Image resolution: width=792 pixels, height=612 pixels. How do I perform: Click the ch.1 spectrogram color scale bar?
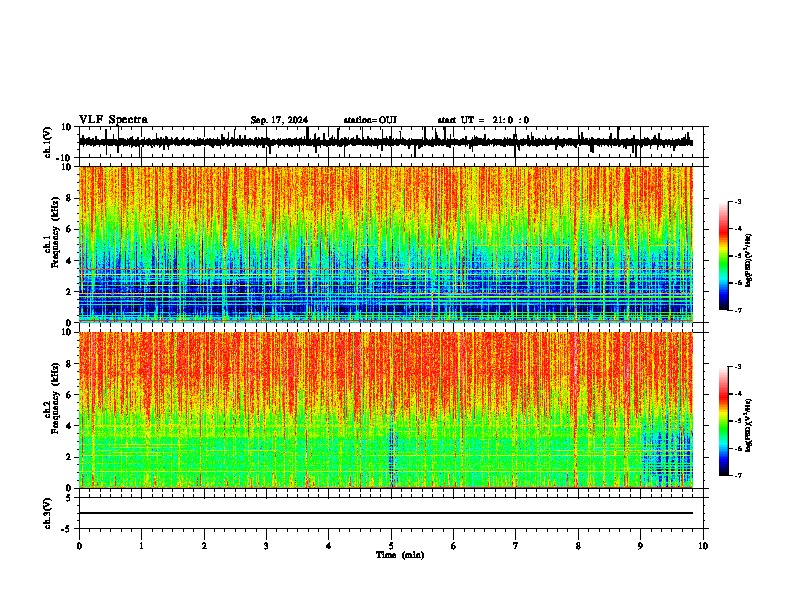724,256
